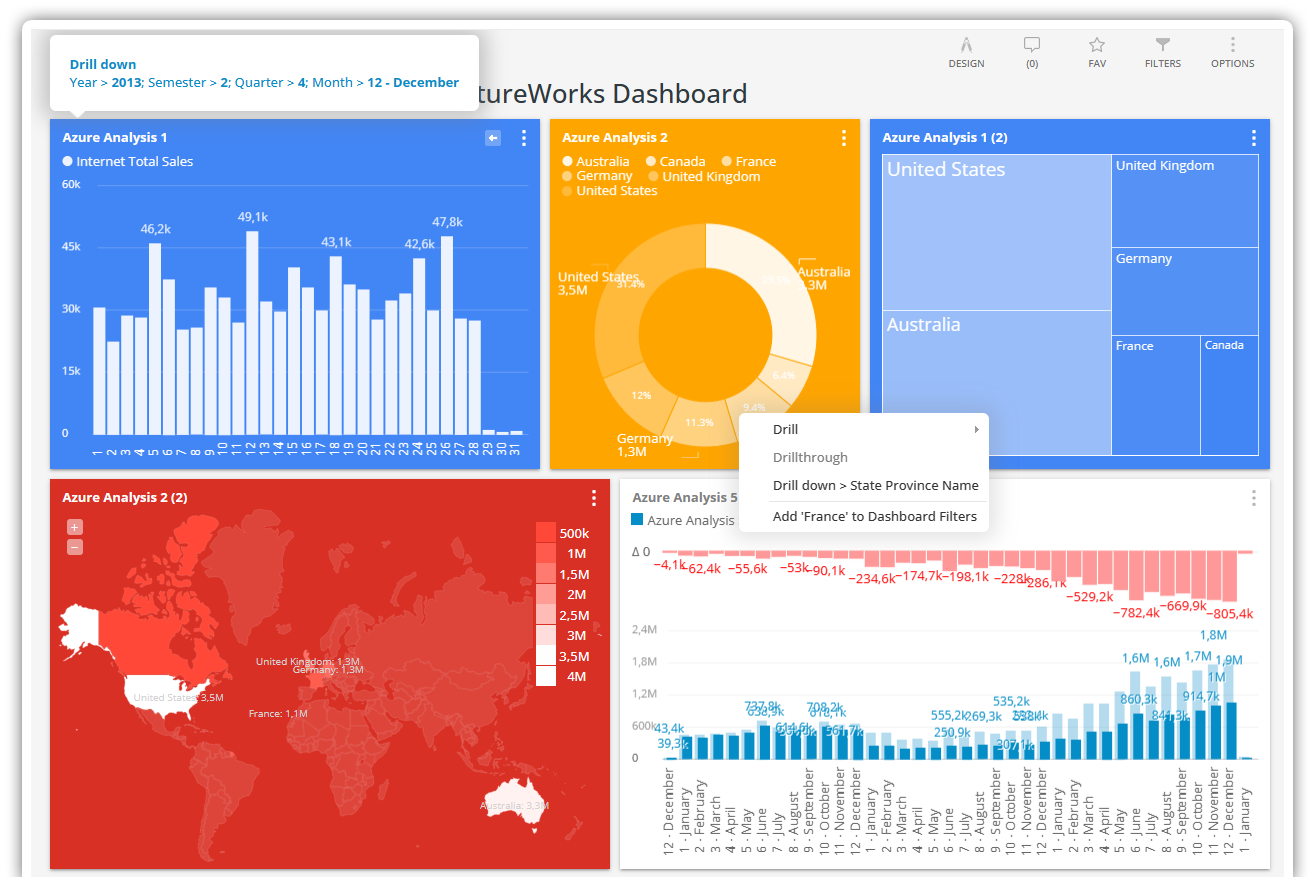
Task: Click the 11.3% Germany donut slice
Action: tap(699, 423)
